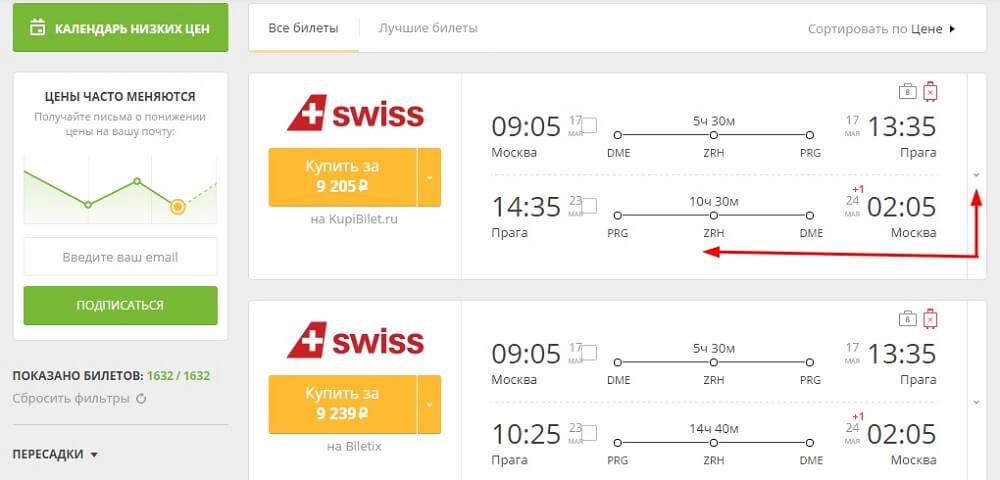Screen dimensions: 1000x480
Task: Open the price dropdown arrow beside Купить за 9 205 ₽
Action: tap(429, 177)
